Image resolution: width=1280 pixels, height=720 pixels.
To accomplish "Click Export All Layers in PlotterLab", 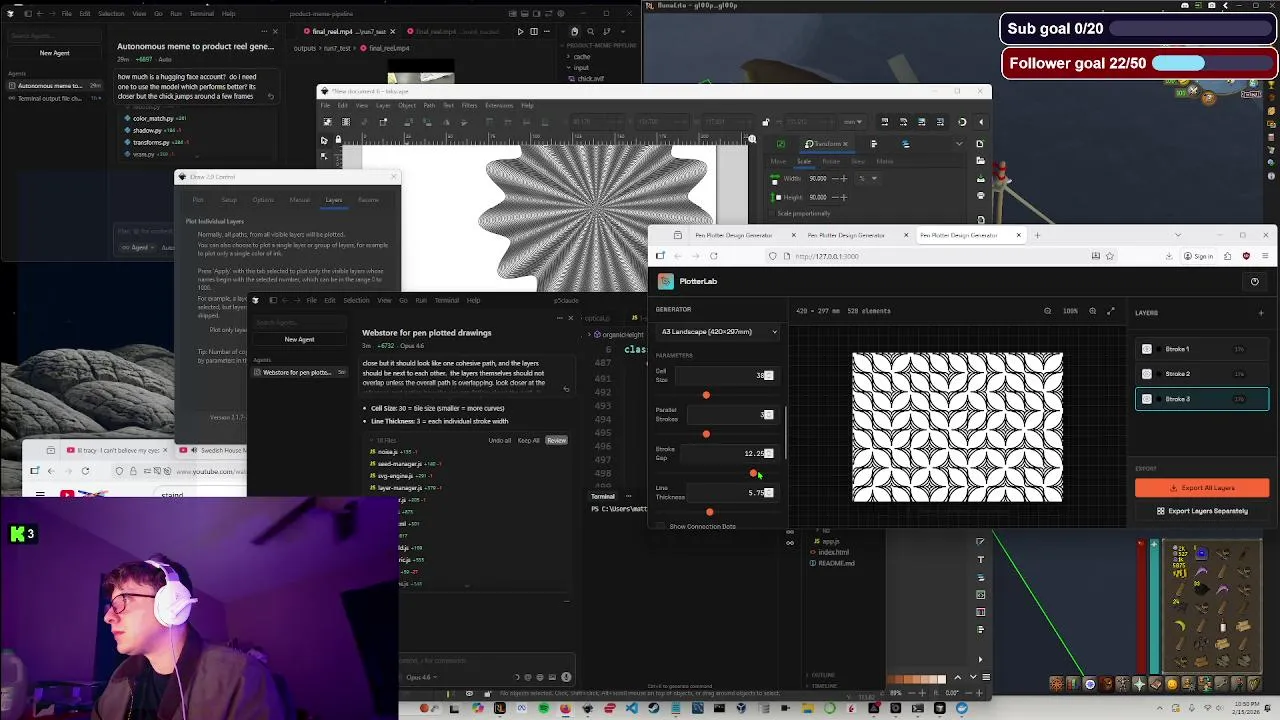I will tap(1202, 488).
